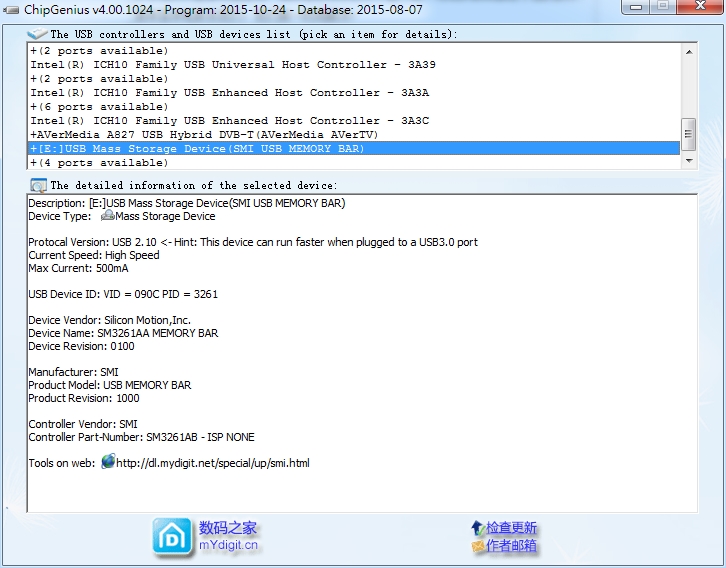Select the +(4 ports available) row
The image size is (726, 568).
354,162
